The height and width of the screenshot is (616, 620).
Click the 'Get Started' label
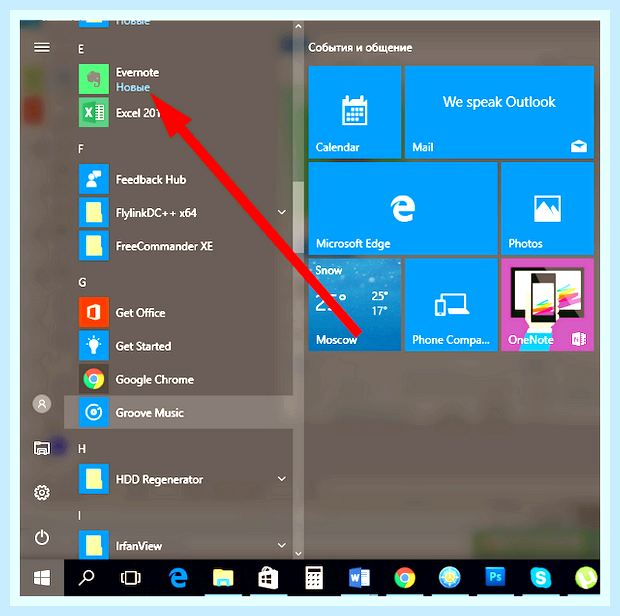(143, 346)
